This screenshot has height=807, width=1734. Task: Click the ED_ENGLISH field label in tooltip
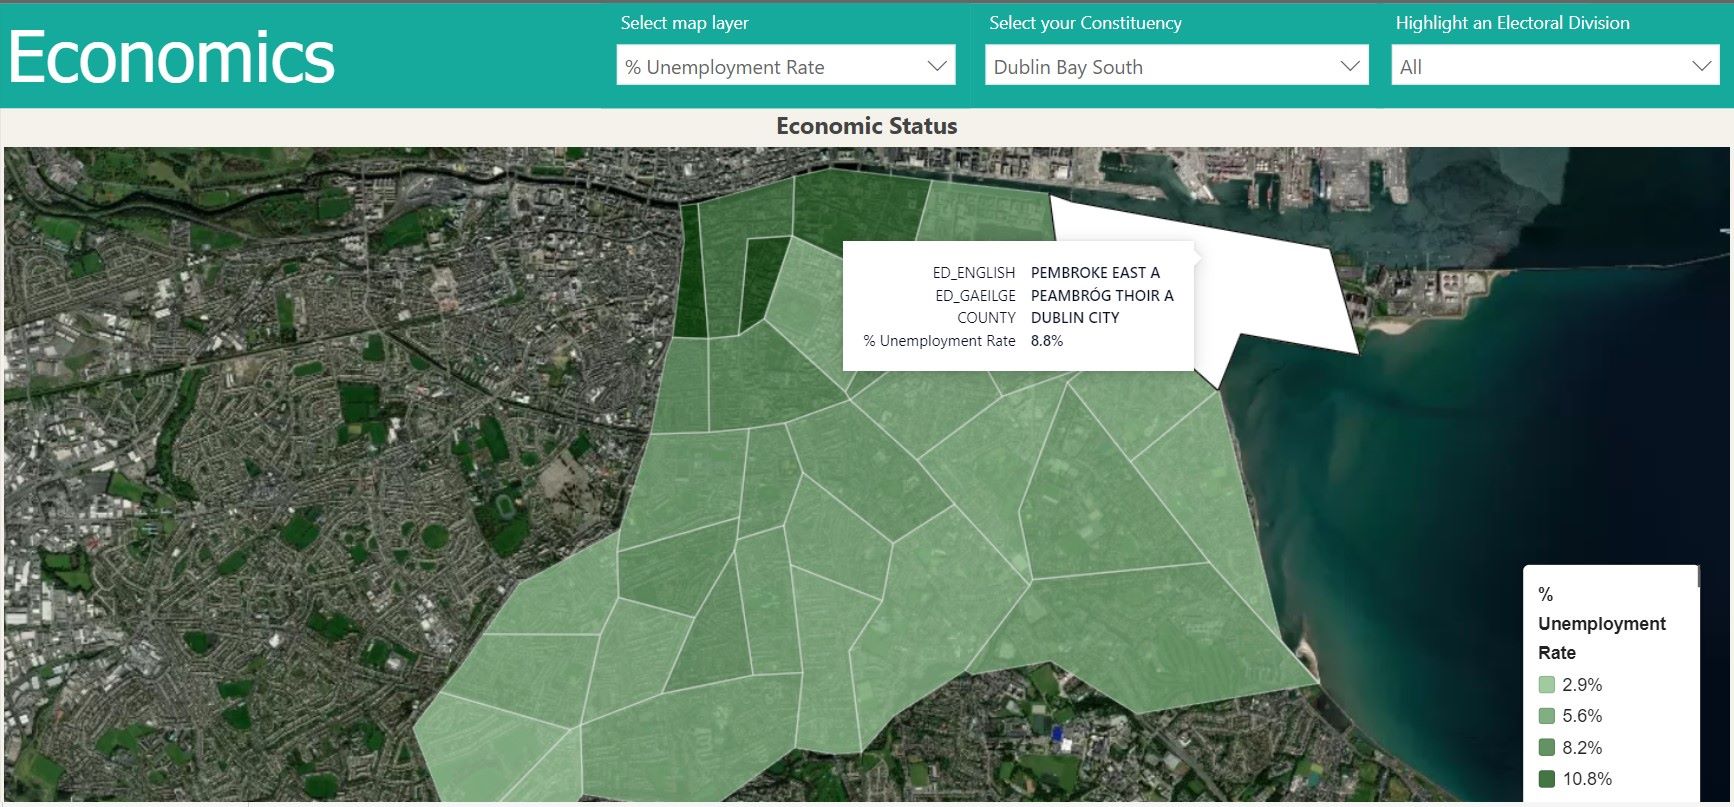coord(974,272)
